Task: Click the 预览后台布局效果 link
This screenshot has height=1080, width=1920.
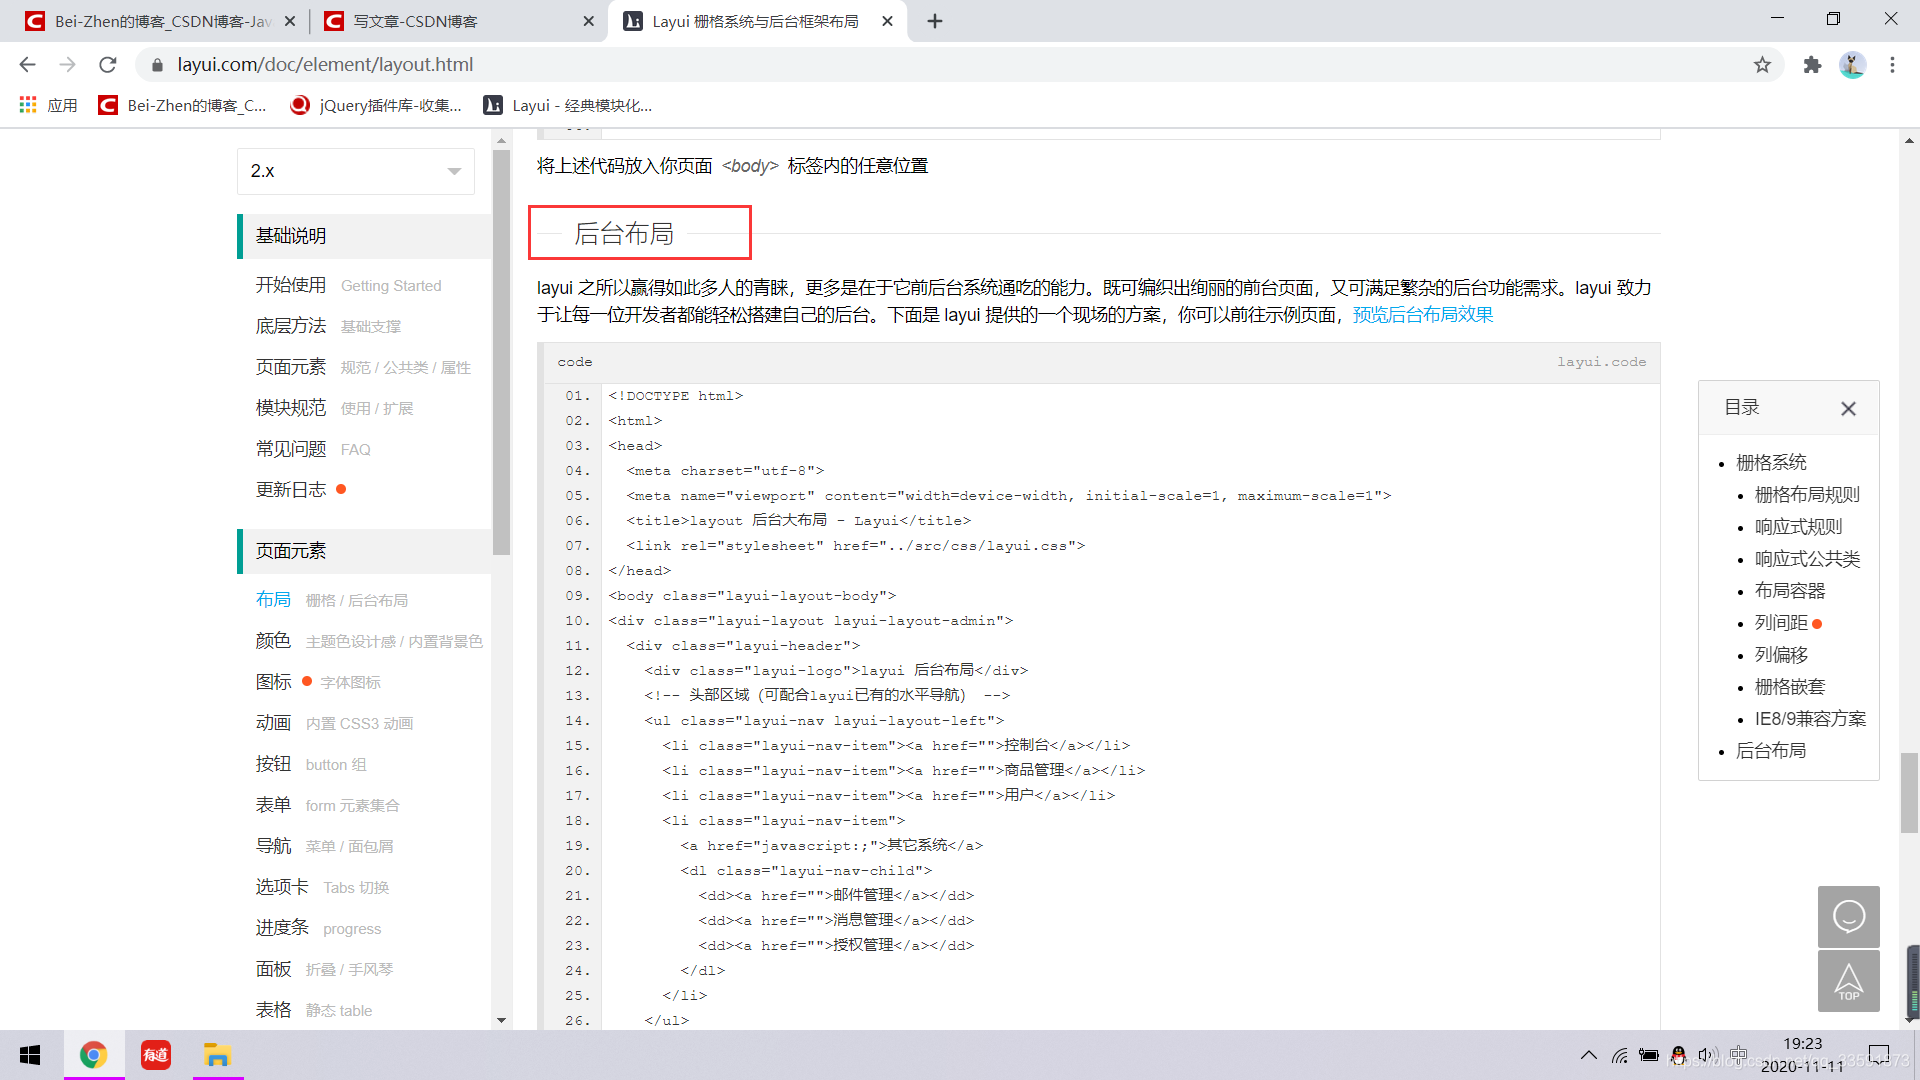Action: (x=1422, y=315)
